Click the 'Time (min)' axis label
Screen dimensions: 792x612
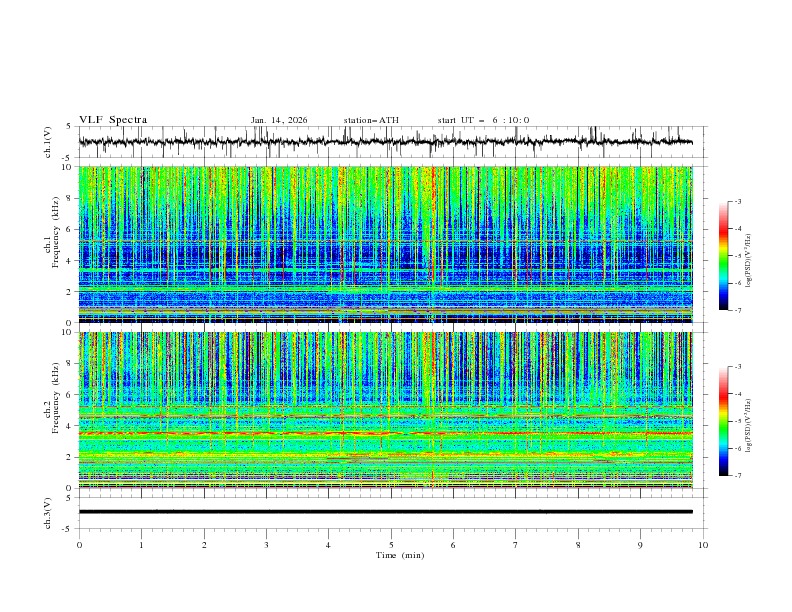400,555
